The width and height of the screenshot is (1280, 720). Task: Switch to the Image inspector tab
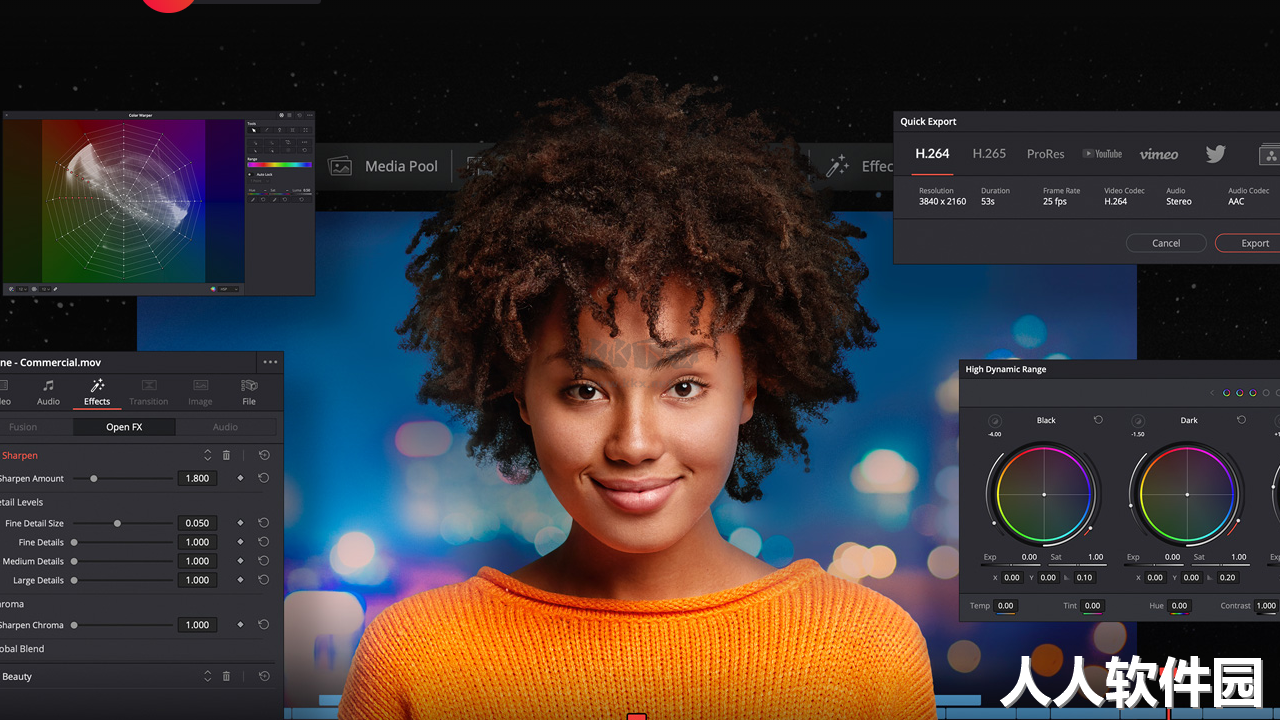click(x=200, y=392)
